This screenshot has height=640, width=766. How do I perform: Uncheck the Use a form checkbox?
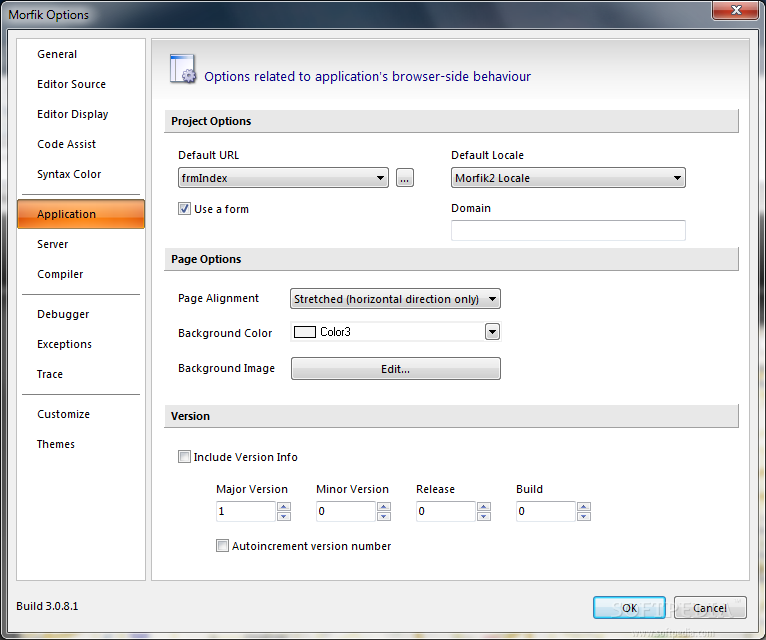point(184,209)
